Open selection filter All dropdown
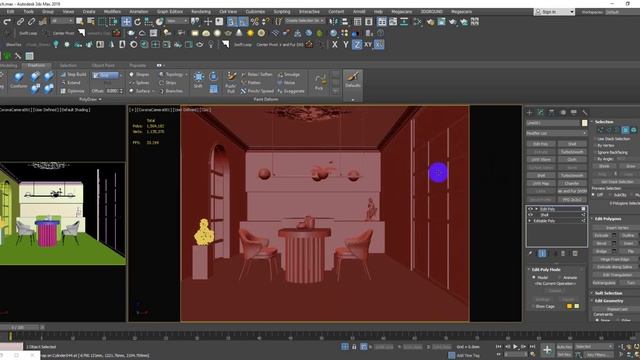 62,21
